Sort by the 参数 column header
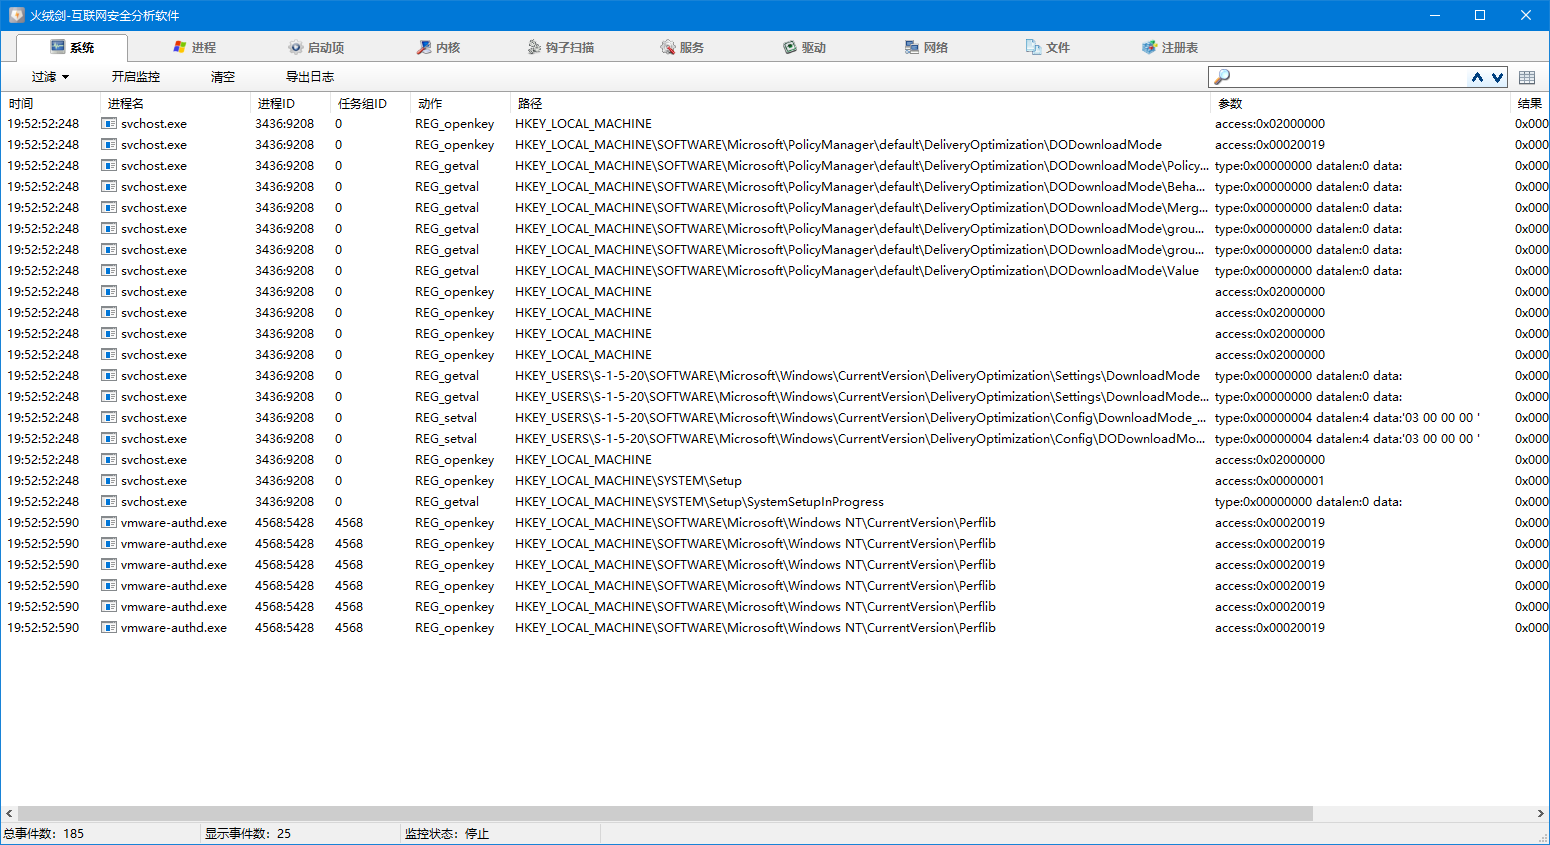This screenshot has width=1550, height=845. pyautogui.click(x=1360, y=103)
